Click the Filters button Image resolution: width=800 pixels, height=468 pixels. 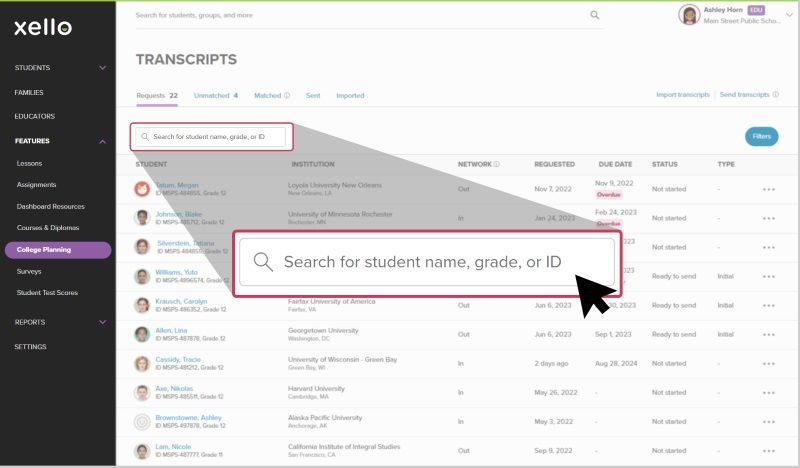[x=761, y=136]
